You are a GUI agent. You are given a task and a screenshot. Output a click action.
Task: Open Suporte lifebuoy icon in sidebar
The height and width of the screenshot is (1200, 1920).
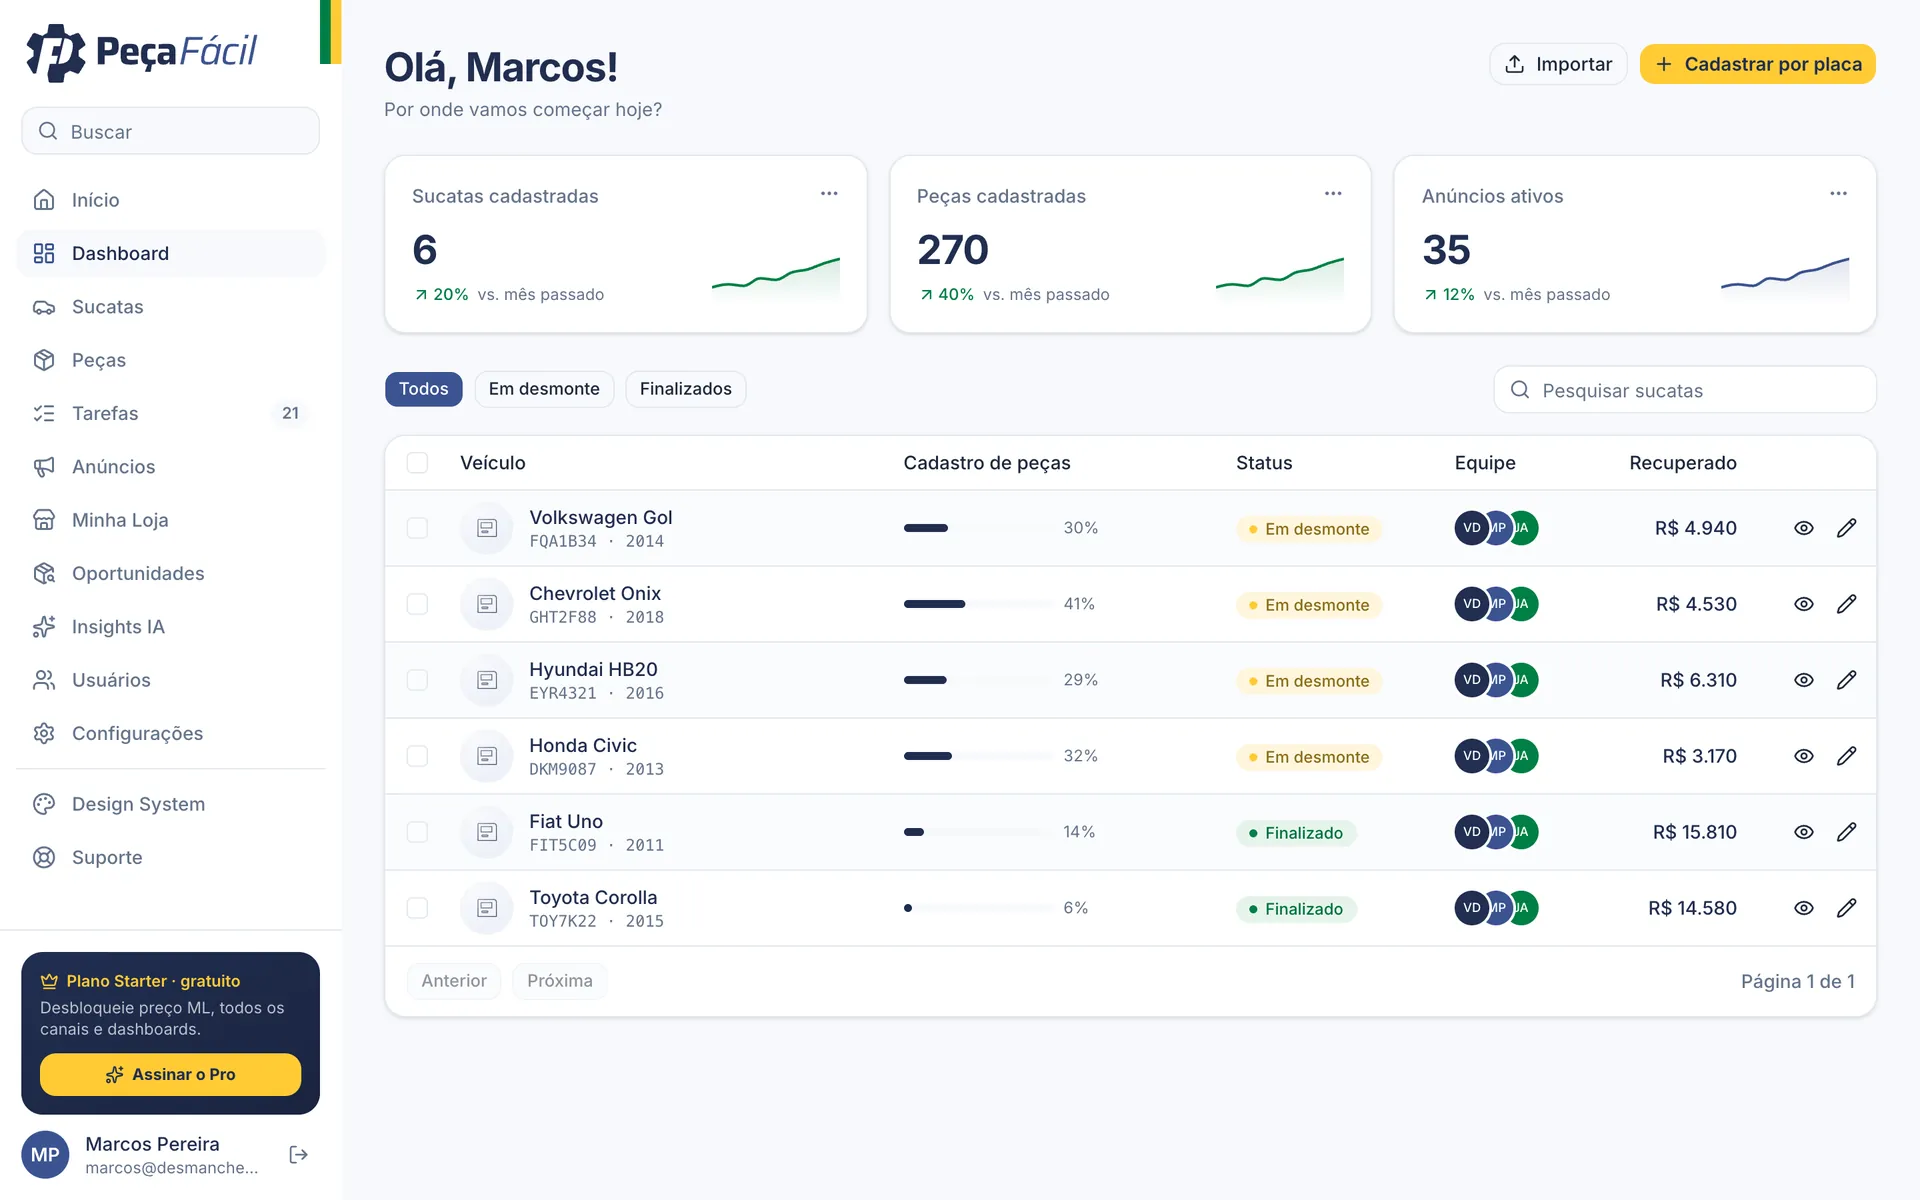tap(44, 858)
